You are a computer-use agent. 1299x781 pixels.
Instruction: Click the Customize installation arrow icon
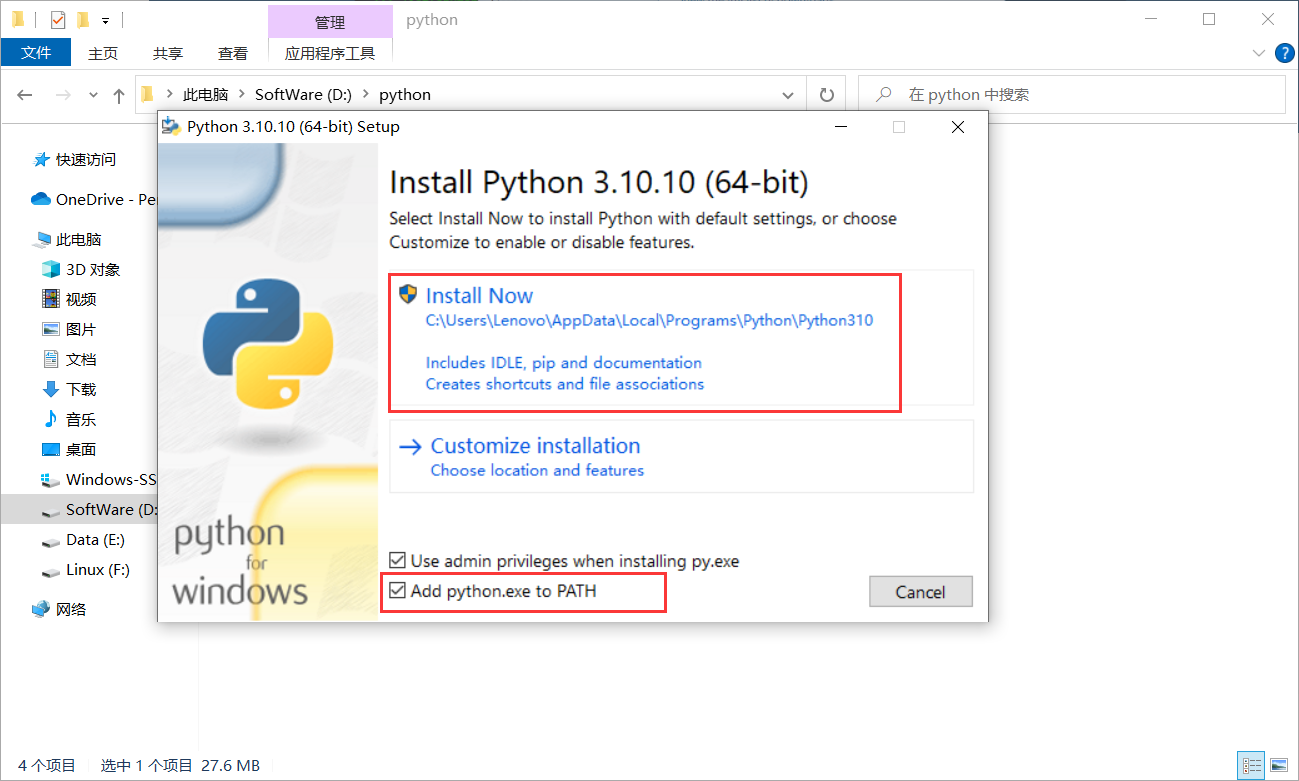[x=410, y=447]
